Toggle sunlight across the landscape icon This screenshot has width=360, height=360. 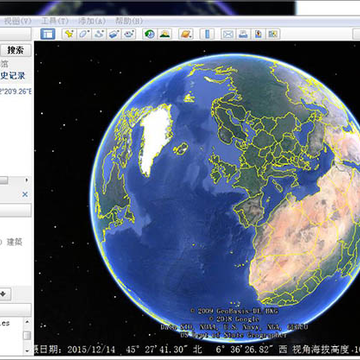tap(165, 34)
